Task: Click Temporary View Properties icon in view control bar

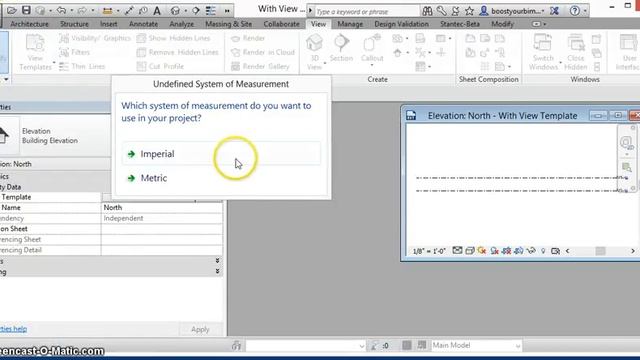Action: (555, 251)
